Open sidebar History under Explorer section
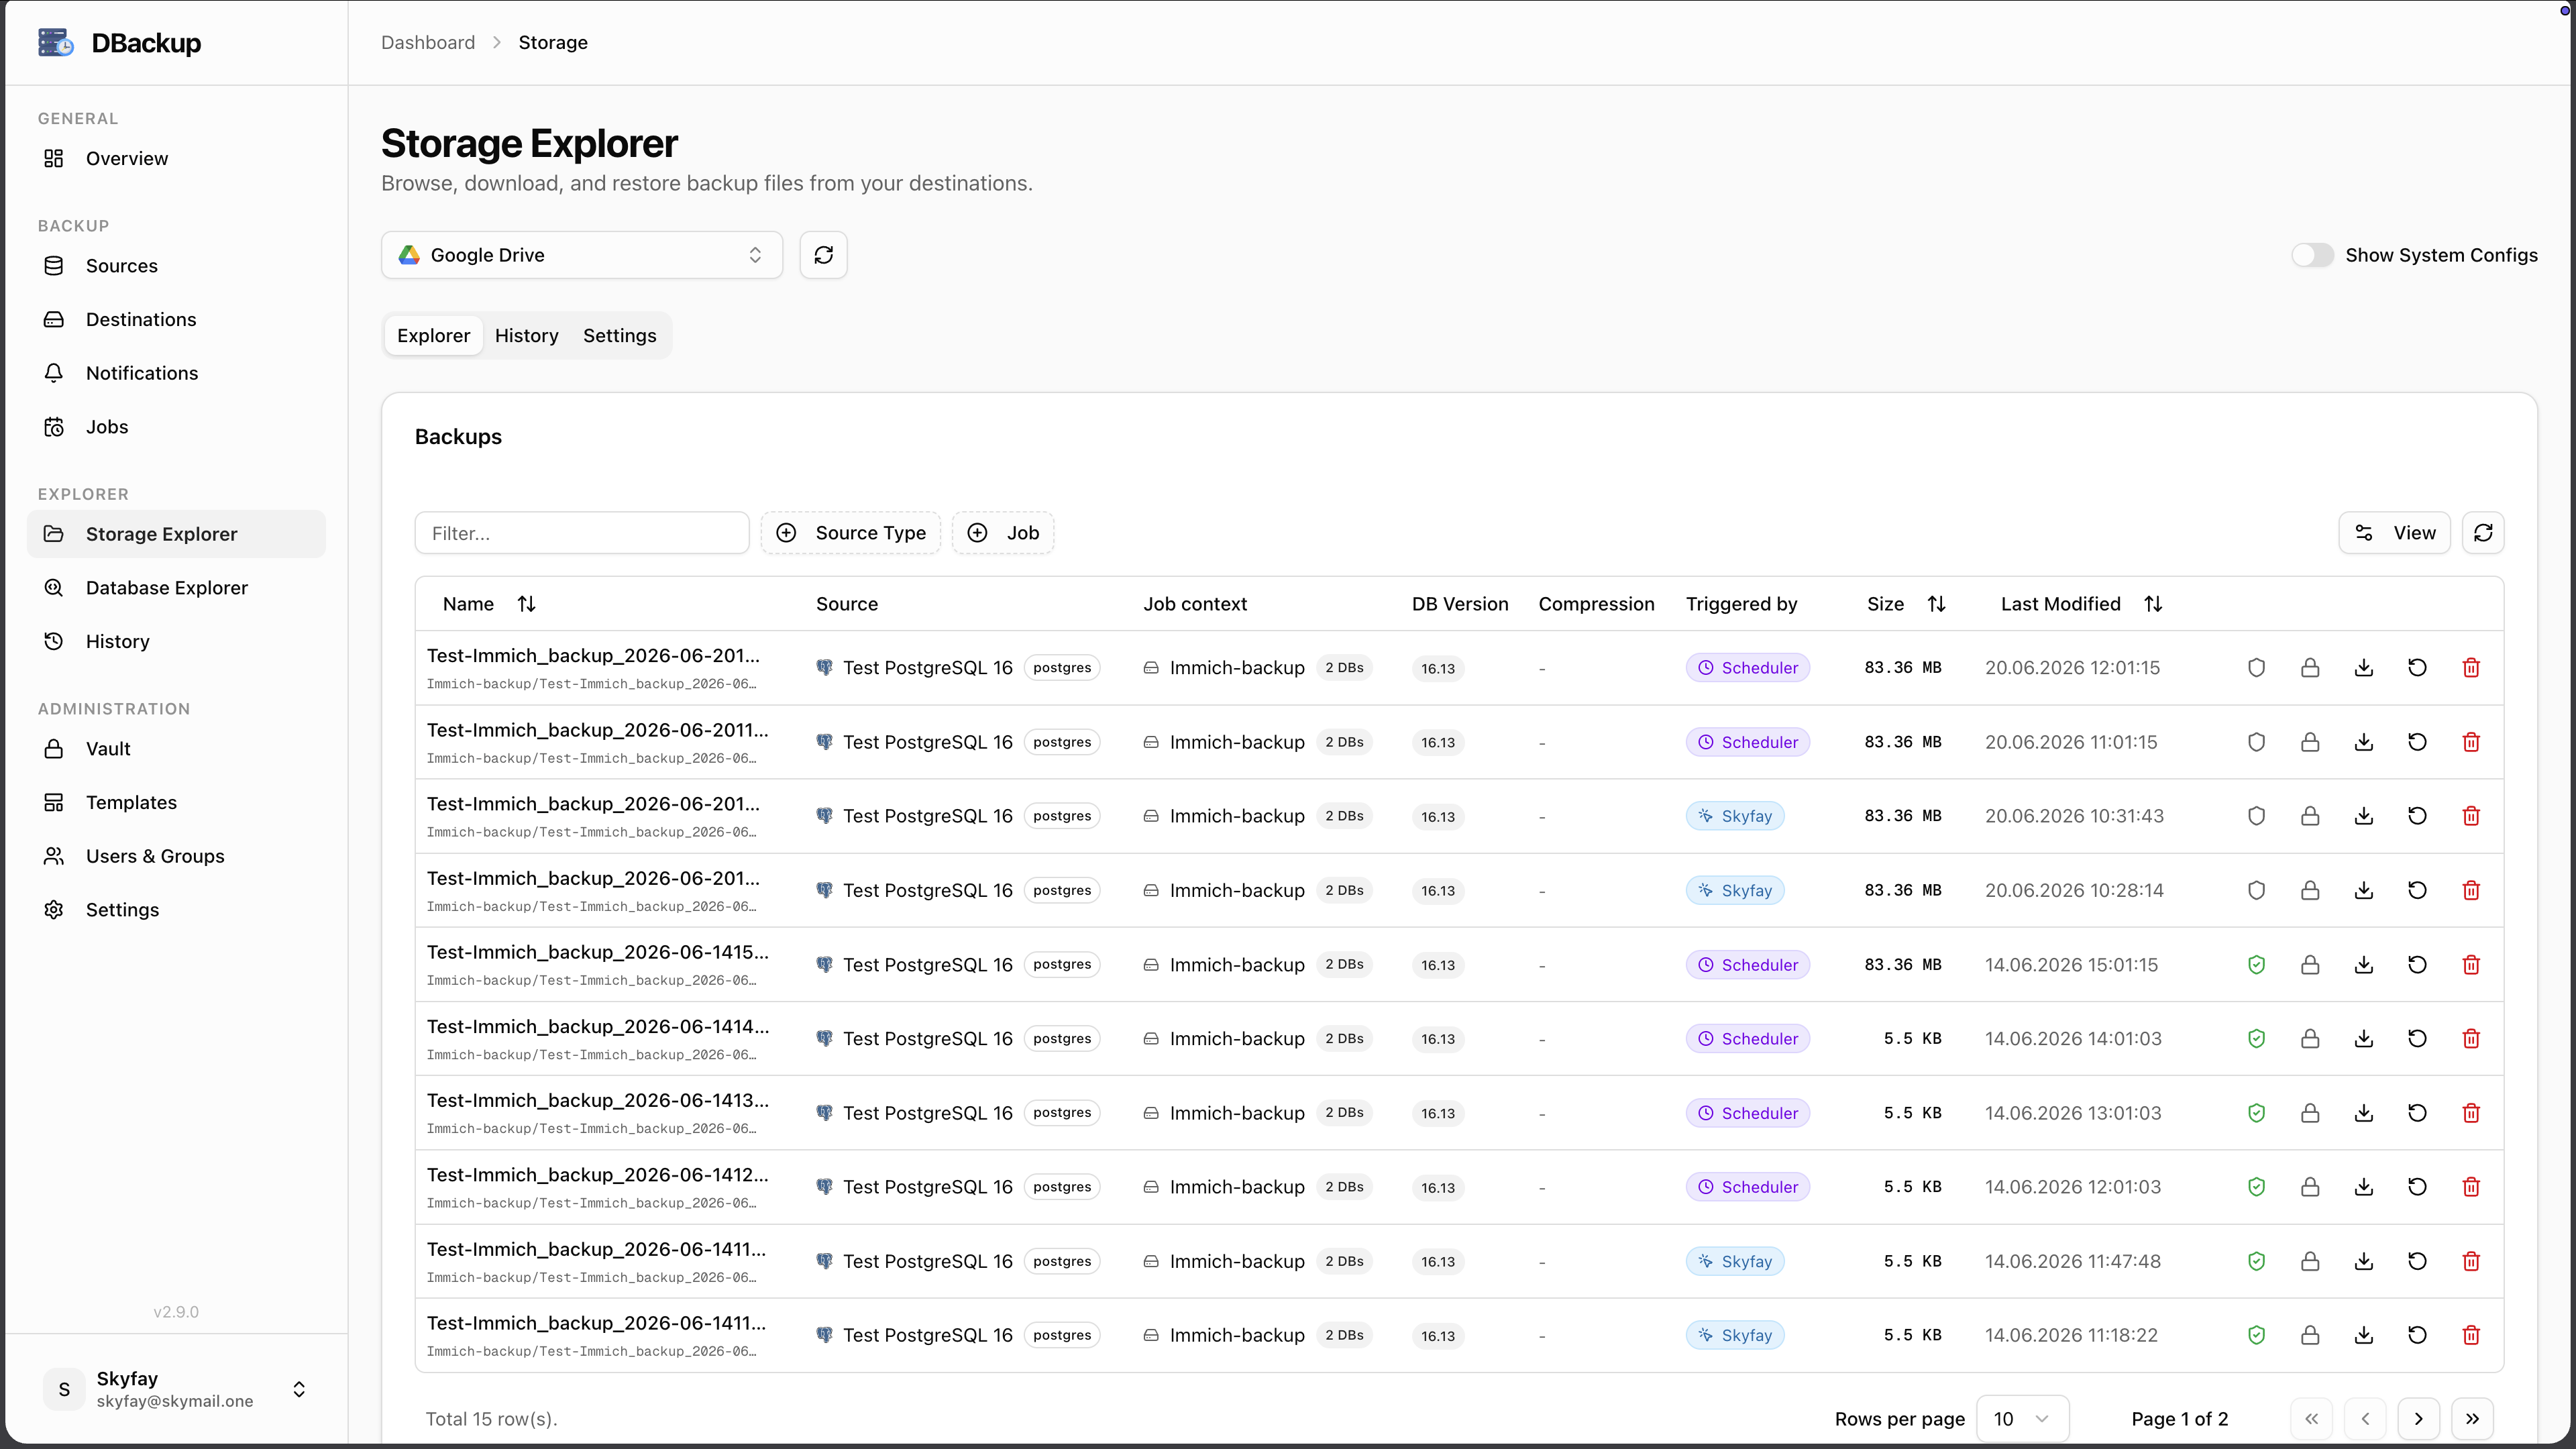 [176, 642]
